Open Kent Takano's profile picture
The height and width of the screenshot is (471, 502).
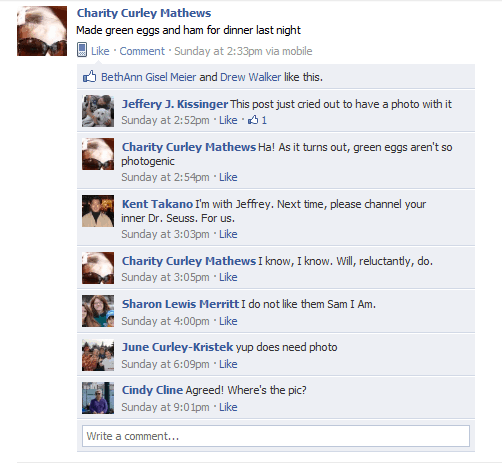point(98,211)
